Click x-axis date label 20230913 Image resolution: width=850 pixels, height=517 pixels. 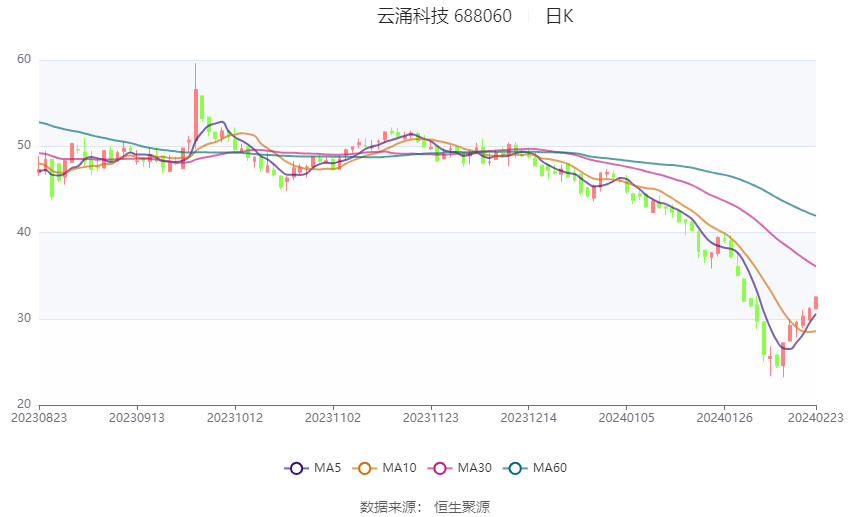[x=137, y=418]
